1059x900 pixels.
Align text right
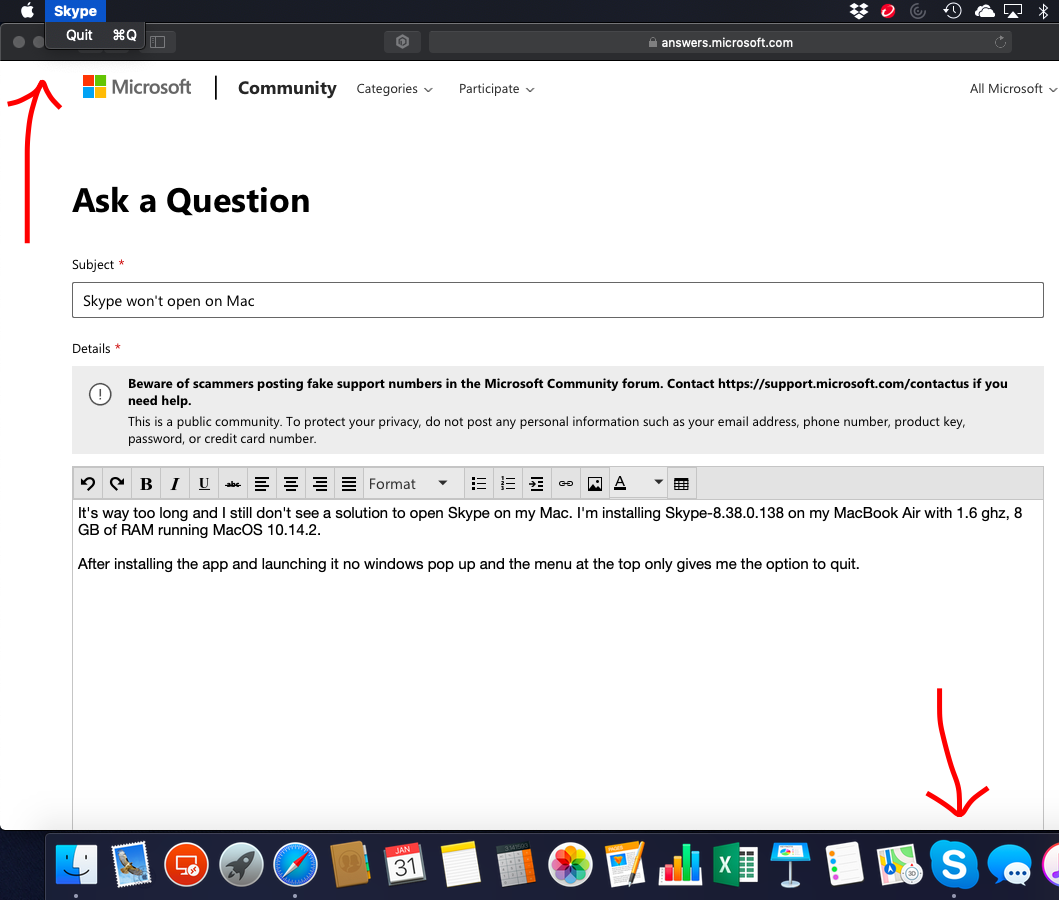320,483
